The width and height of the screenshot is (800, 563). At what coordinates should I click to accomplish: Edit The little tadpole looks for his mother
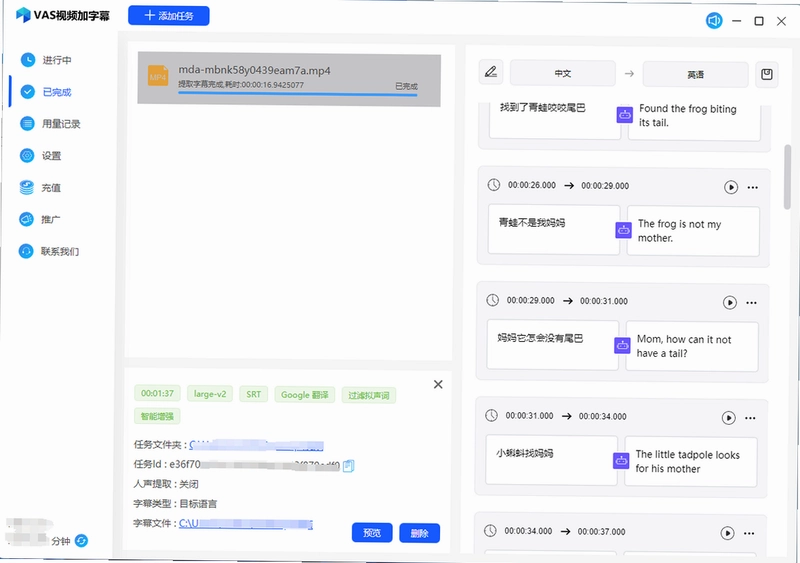click(x=691, y=462)
